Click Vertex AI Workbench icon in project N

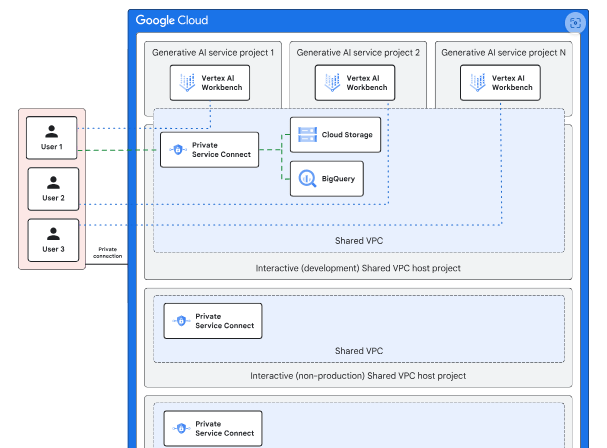[x=475, y=84]
